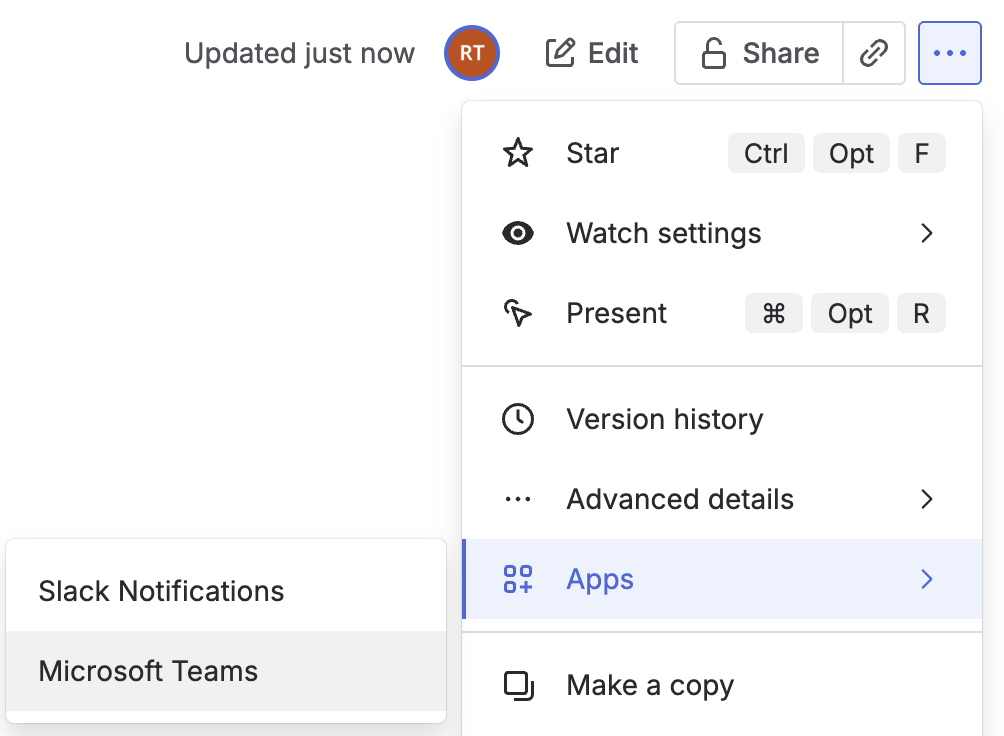
Task: Click the Version history clock icon
Action: click(517, 419)
